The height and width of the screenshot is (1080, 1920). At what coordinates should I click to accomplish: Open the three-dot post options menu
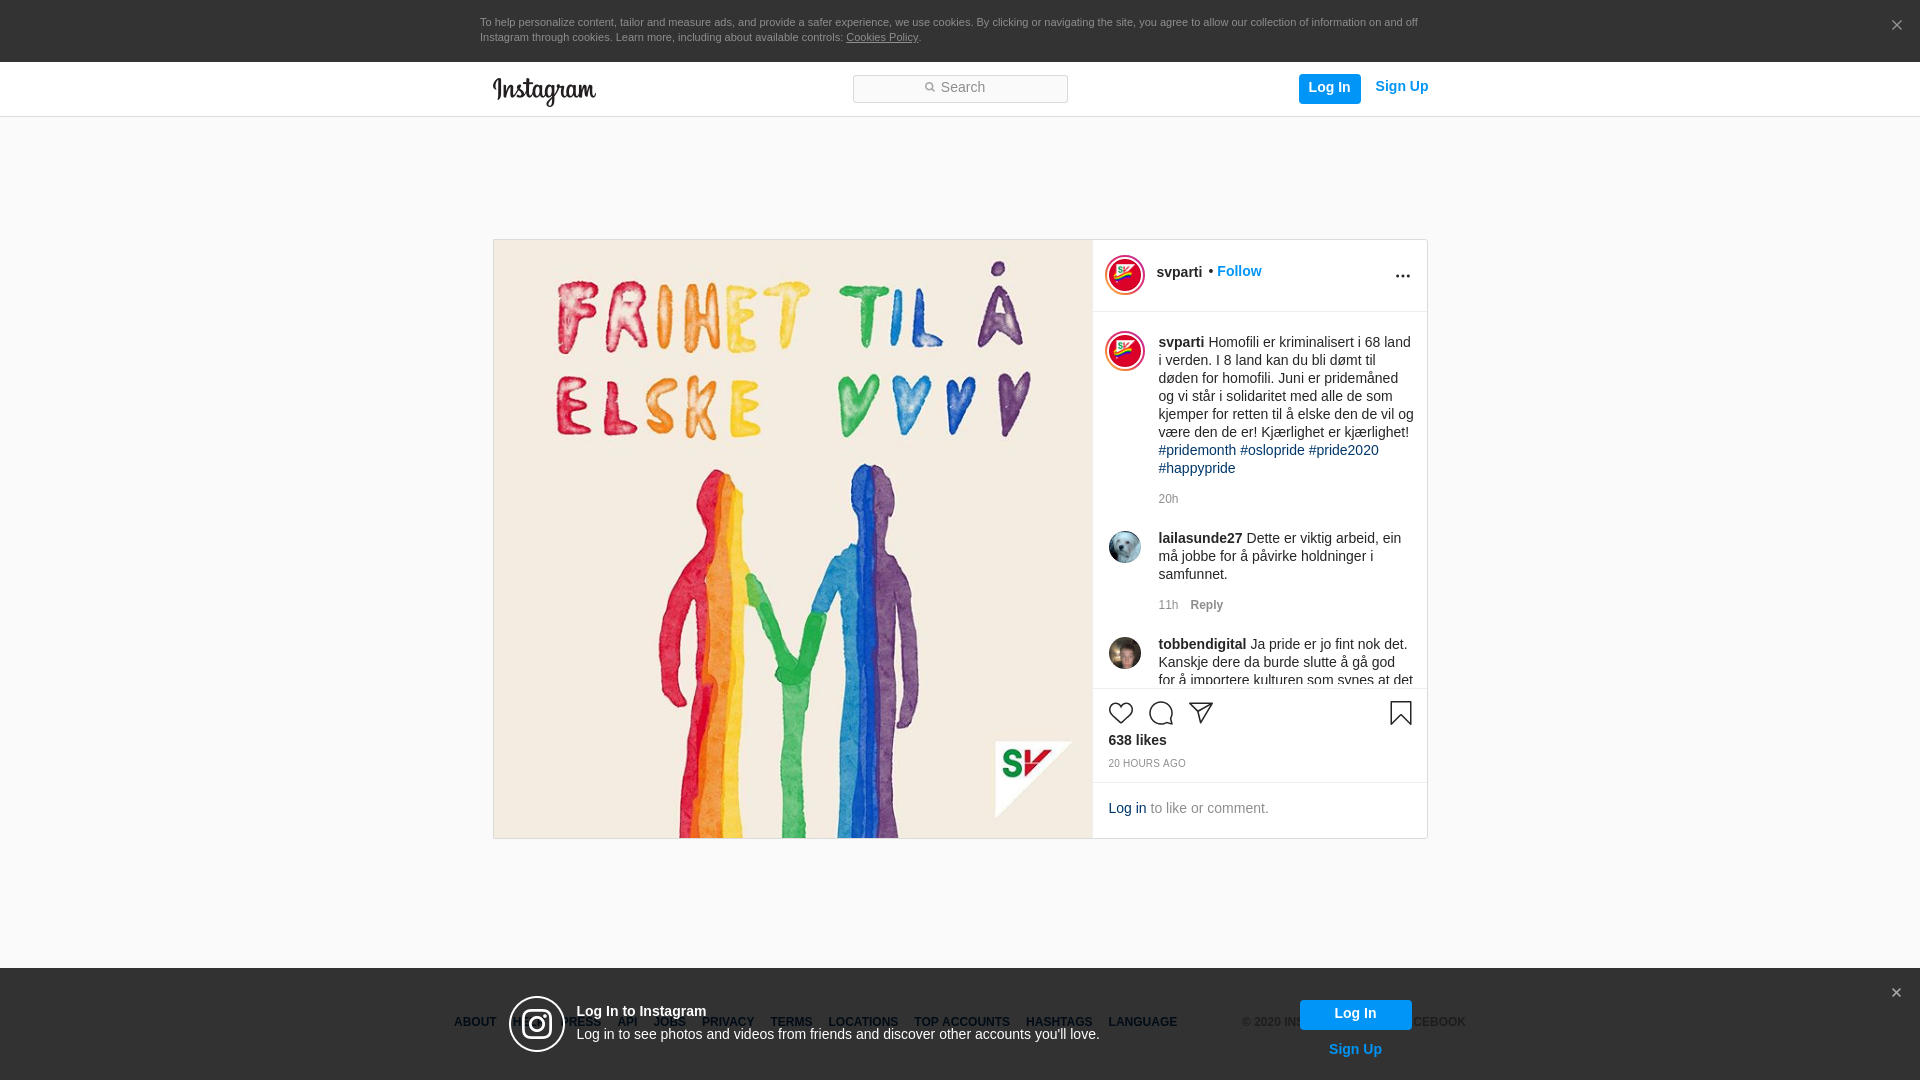pyautogui.click(x=1402, y=276)
